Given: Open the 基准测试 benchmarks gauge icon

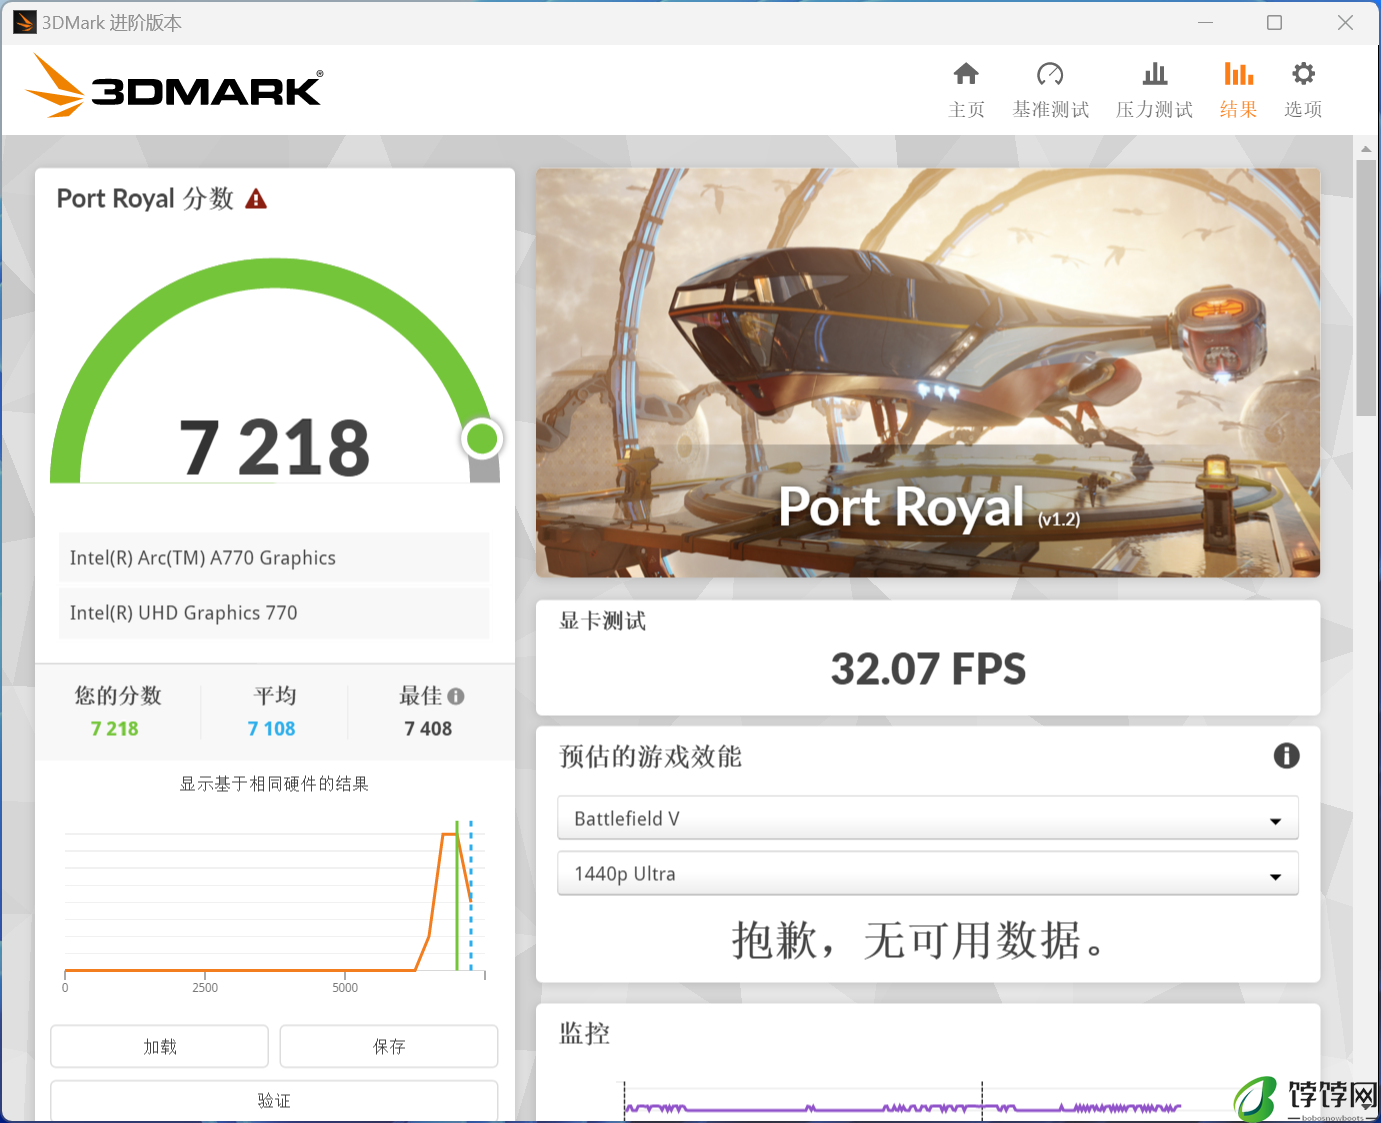Looking at the screenshot, I should click(x=1050, y=74).
